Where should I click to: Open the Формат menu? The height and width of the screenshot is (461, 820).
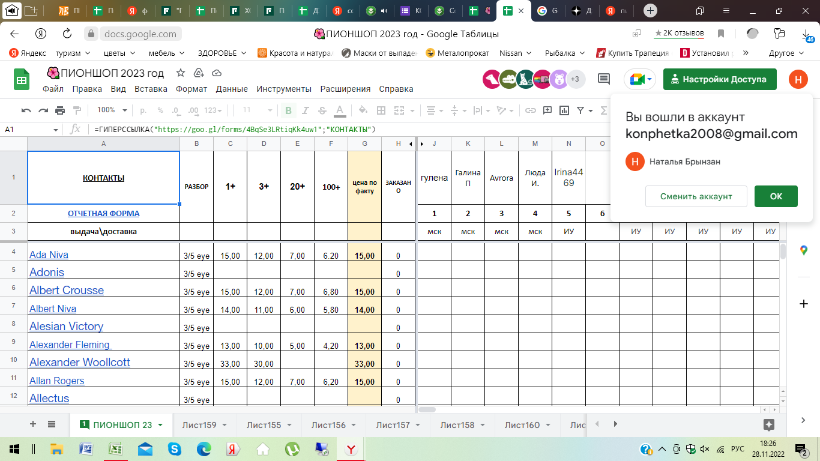coord(190,88)
